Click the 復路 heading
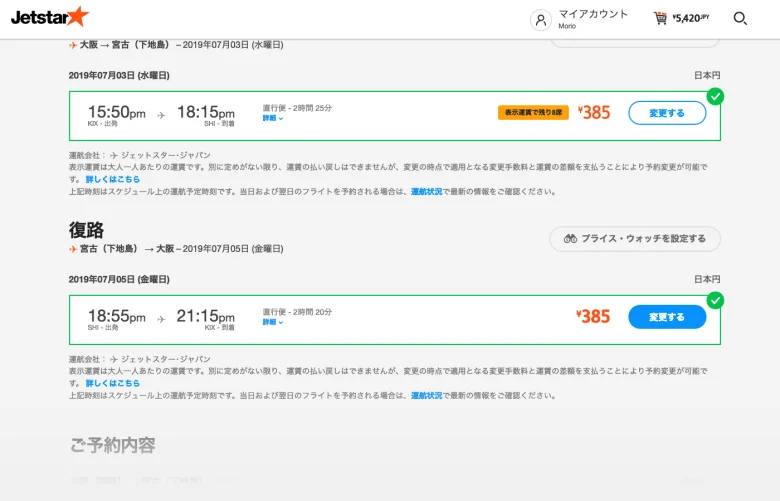The image size is (780, 501). pyautogui.click(x=87, y=230)
